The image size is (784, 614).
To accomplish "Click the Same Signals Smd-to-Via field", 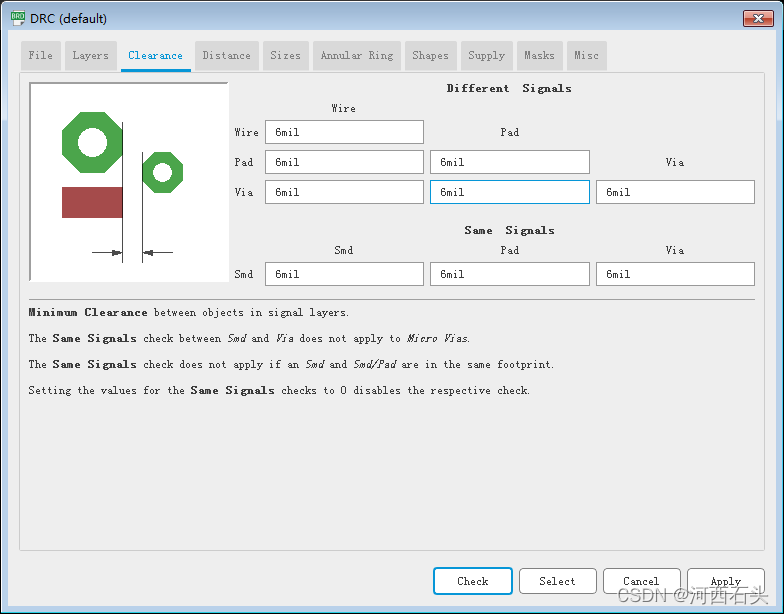I will pos(676,274).
